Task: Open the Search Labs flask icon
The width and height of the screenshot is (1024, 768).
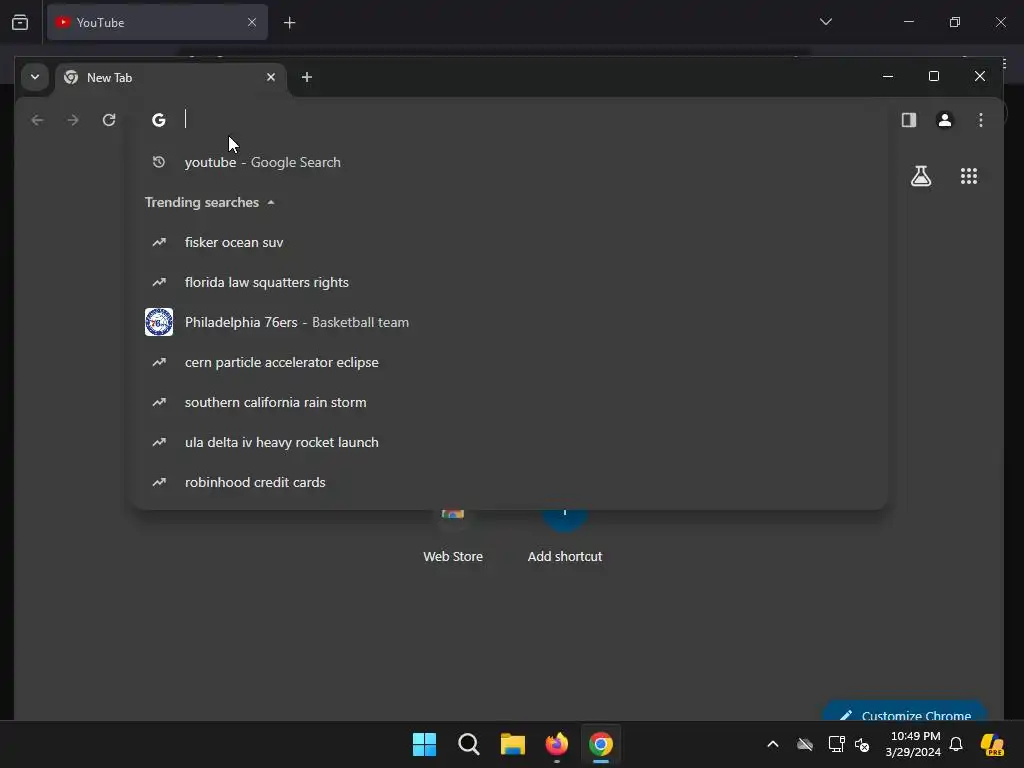Action: click(921, 176)
